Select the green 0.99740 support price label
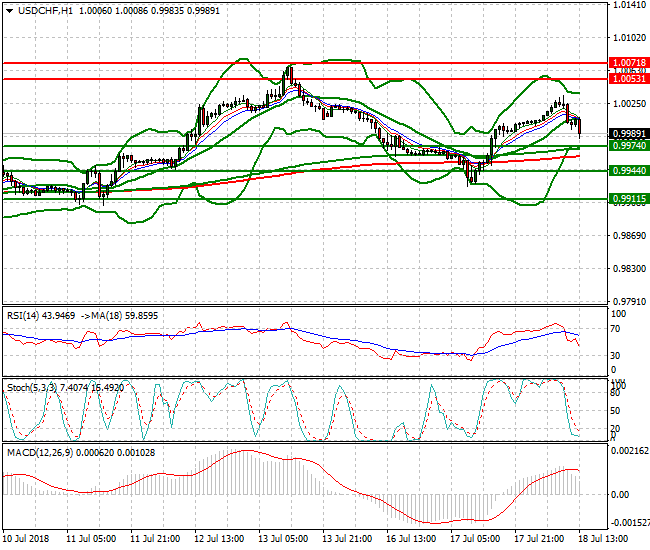Image resolution: width=650 pixels, height=550 pixels. (x=629, y=146)
